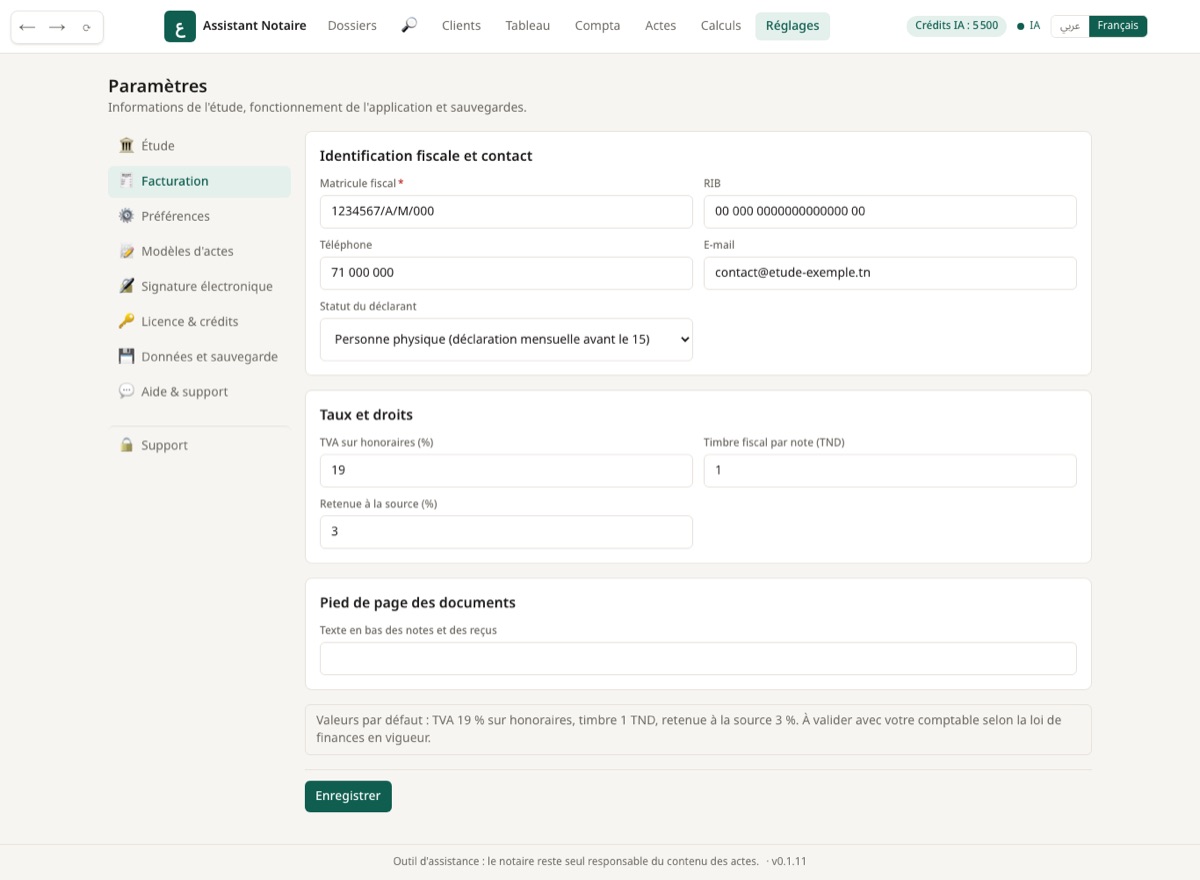
Task: Click the Matricule fiscal input field
Action: pos(506,211)
